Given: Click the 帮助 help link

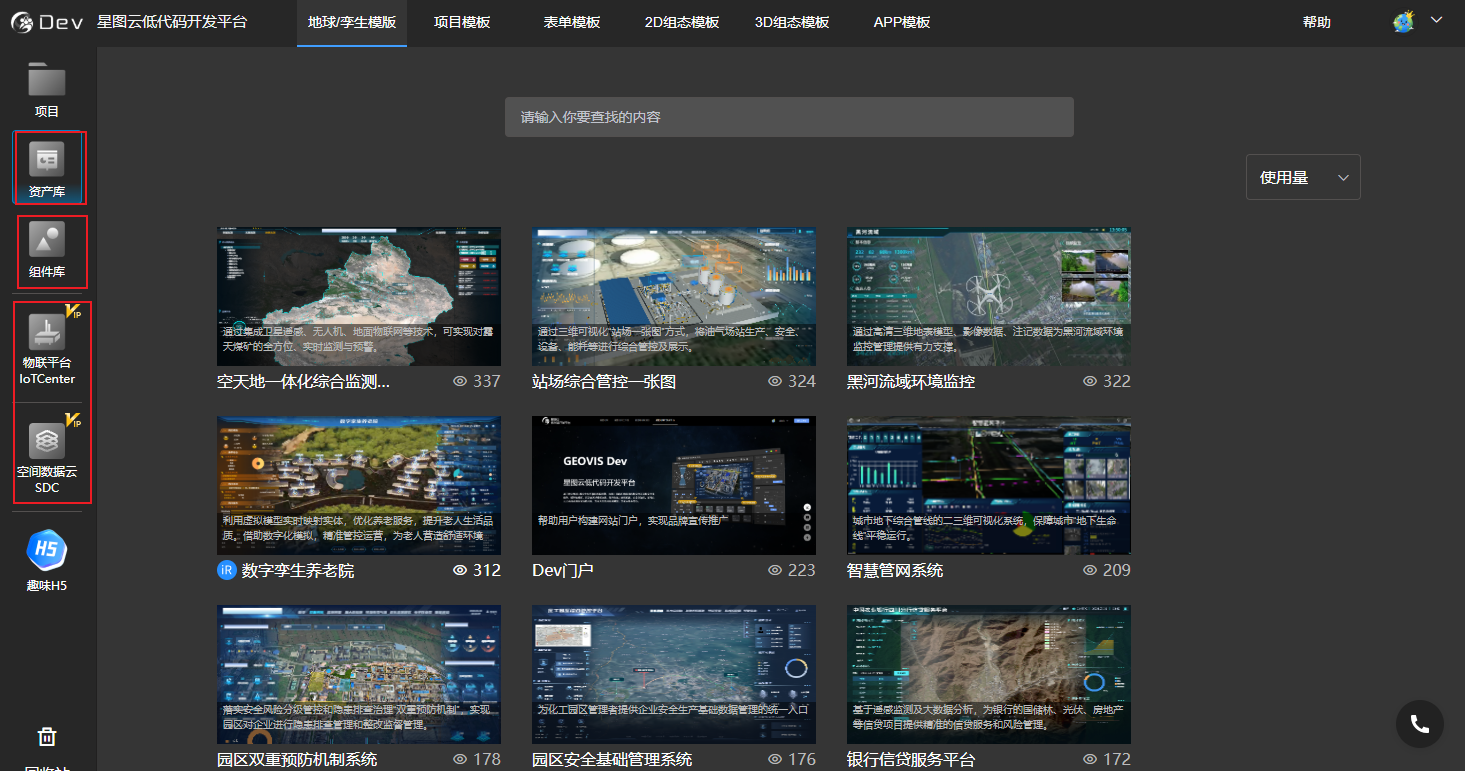Looking at the screenshot, I should click(1317, 22).
